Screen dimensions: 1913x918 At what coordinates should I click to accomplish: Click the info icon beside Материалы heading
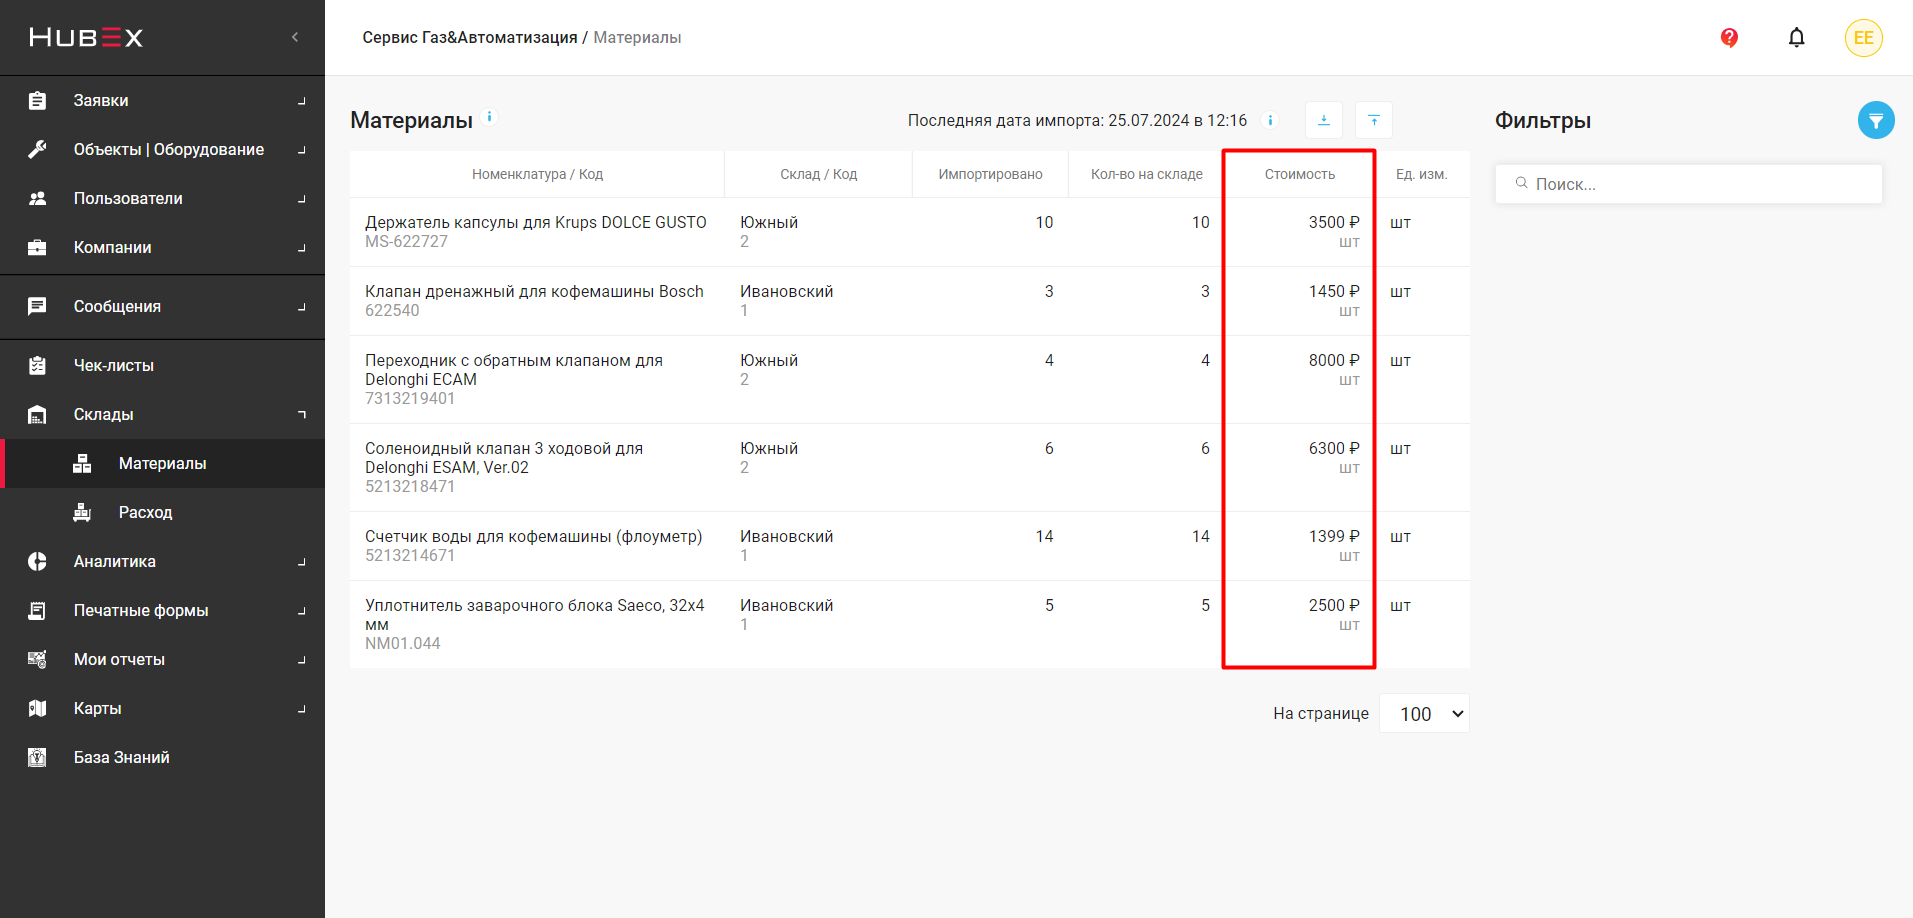pos(490,117)
